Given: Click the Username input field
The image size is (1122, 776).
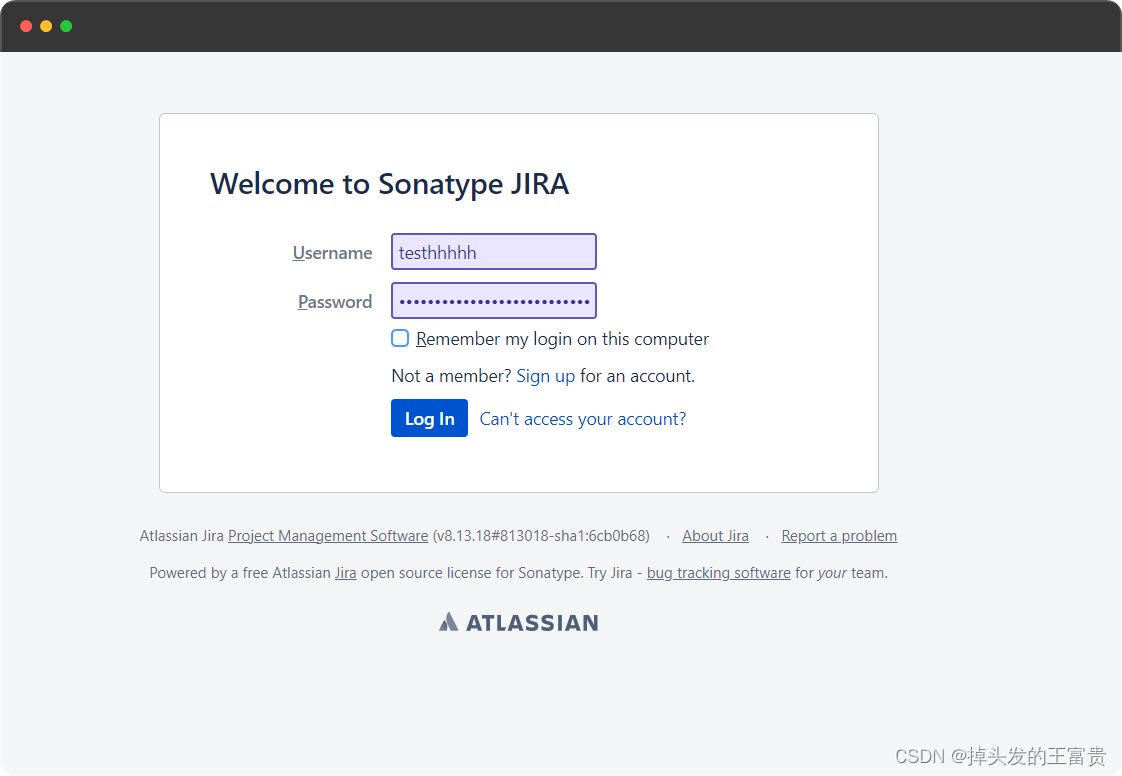Looking at the screenshot, I should (x=494, y=252).
